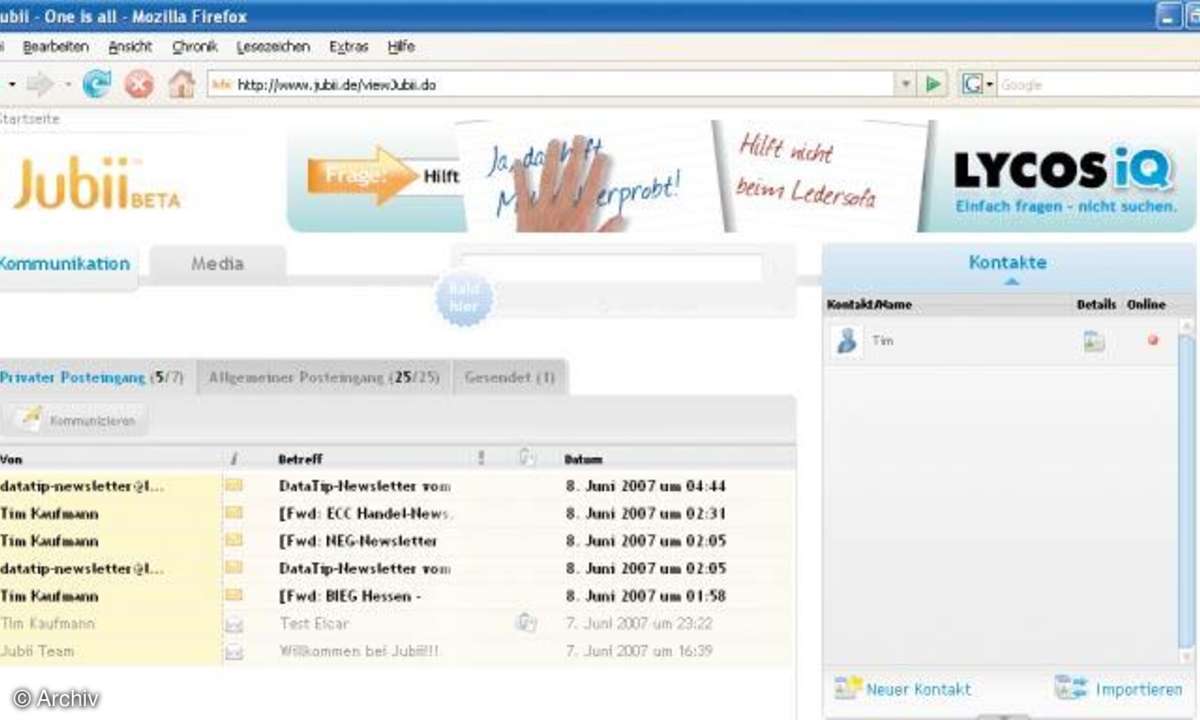Click the Kontakt/Name column header

click(869, 304)
